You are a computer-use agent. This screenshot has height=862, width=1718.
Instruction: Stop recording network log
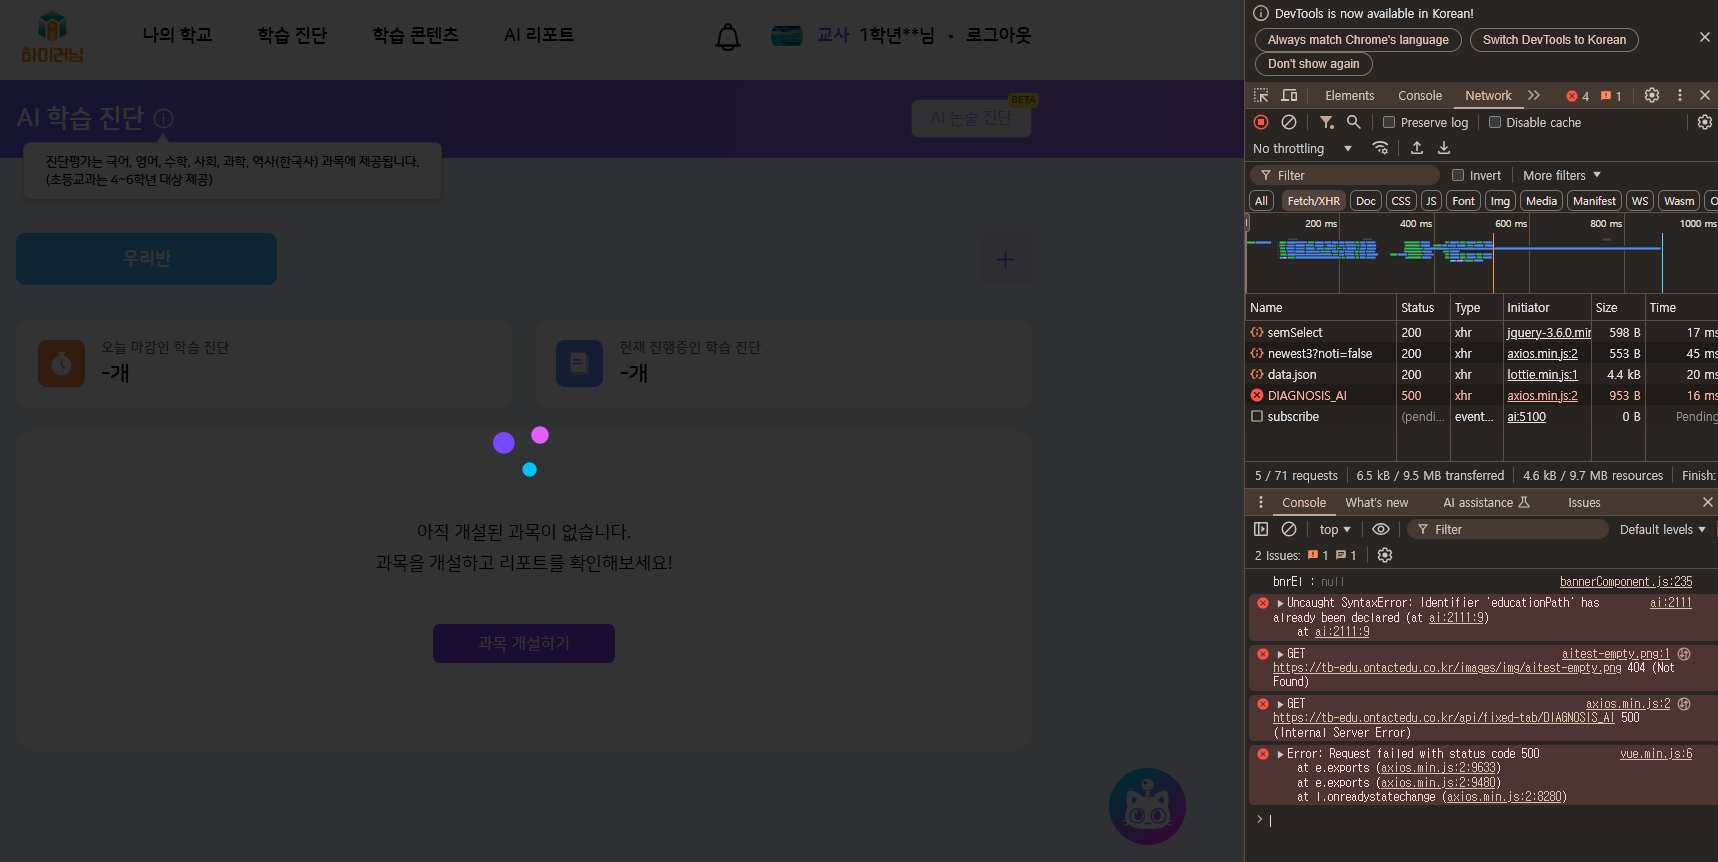coord(1261,122)
